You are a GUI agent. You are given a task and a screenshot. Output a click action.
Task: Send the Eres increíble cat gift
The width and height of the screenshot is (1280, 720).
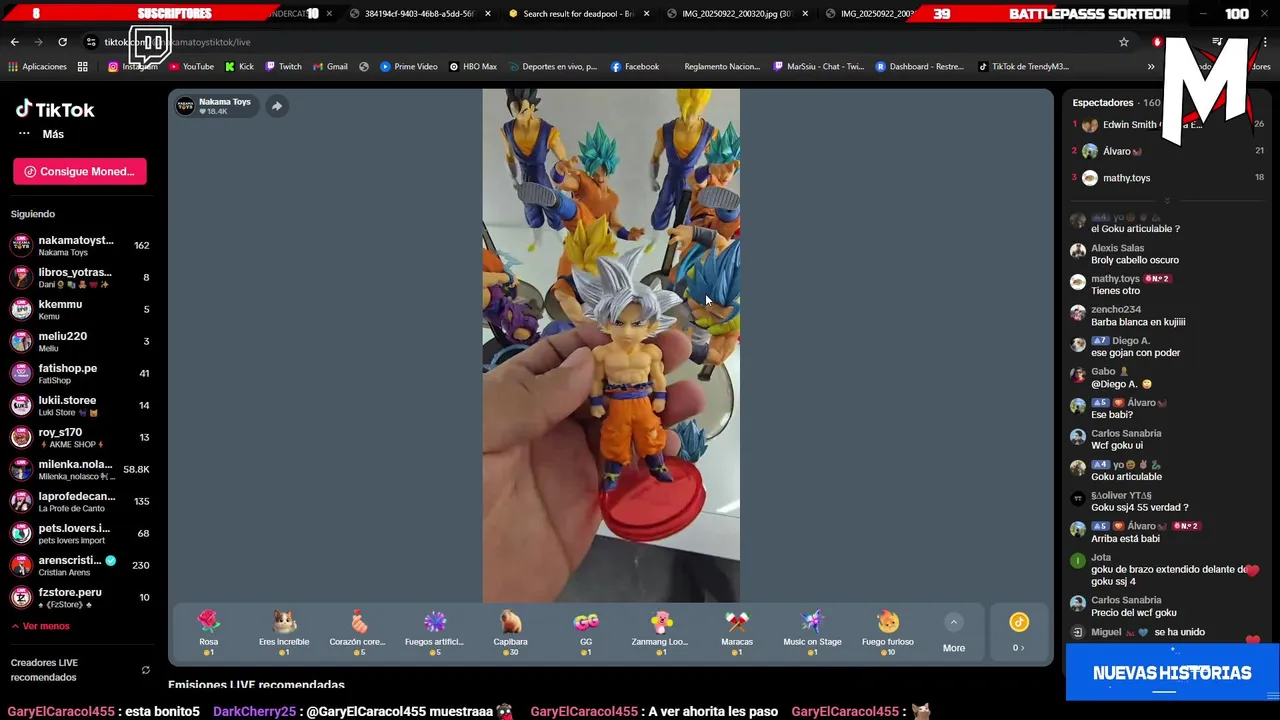point(284,632)
